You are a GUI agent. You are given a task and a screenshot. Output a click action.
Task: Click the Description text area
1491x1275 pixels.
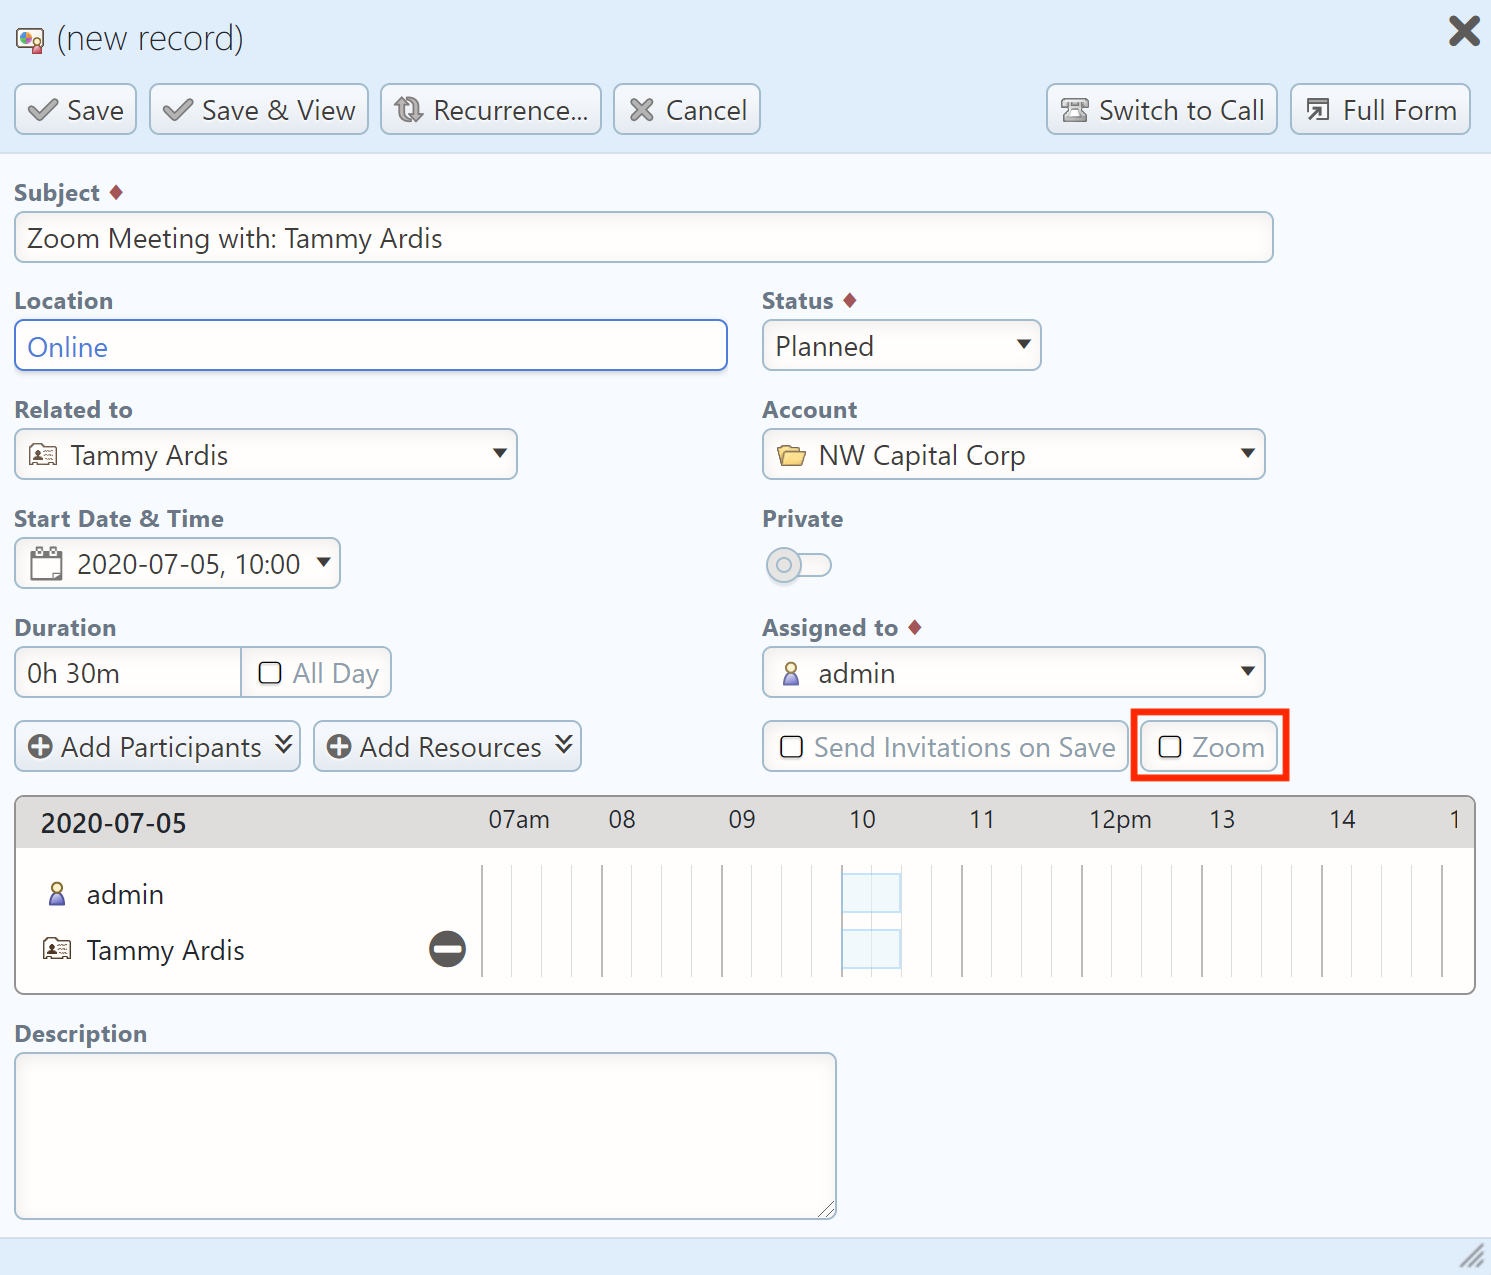[x=425, y=1136]
